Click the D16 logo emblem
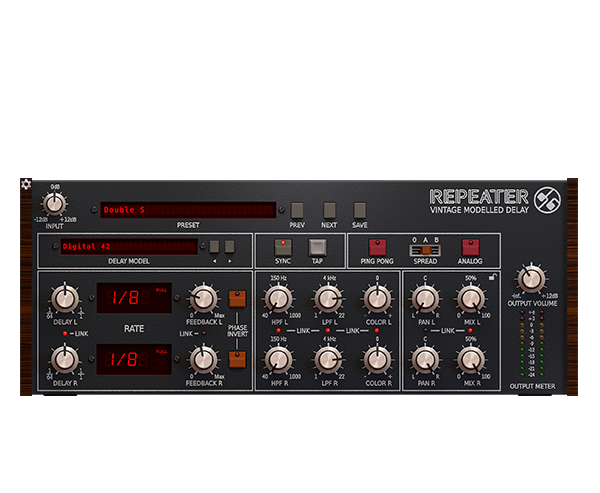The height and width of the screenshot is (493, 600). 547,200
